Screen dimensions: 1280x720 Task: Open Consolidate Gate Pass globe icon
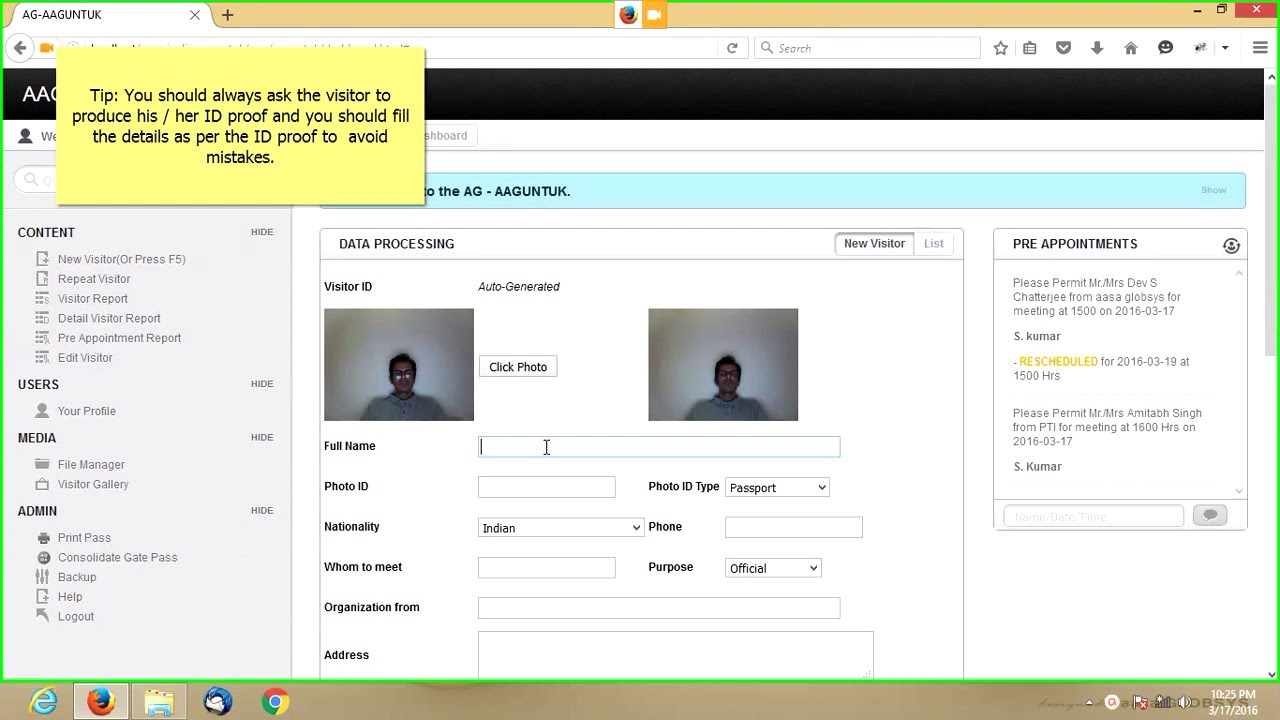42,558
